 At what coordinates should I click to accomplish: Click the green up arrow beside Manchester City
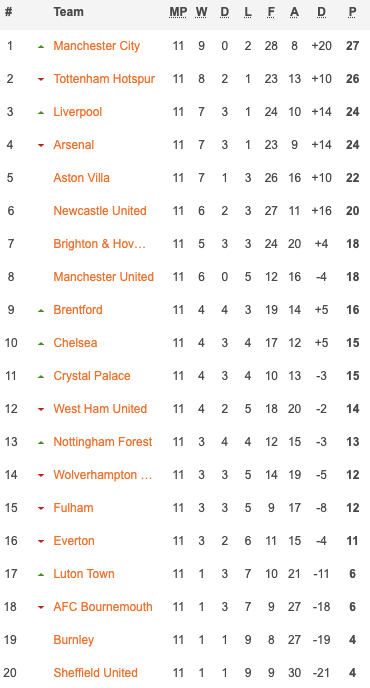pyautogui.click(x=41, y=47)
